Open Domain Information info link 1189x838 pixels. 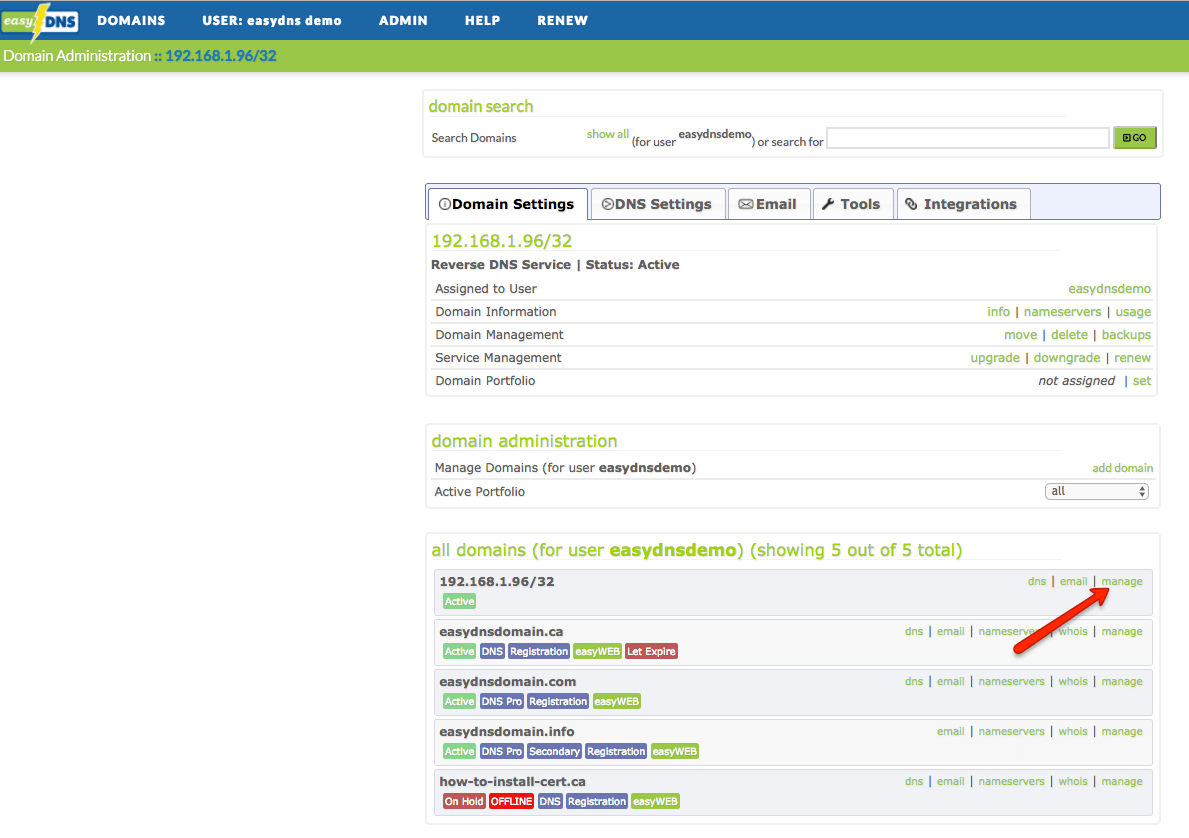click(998, 312)
